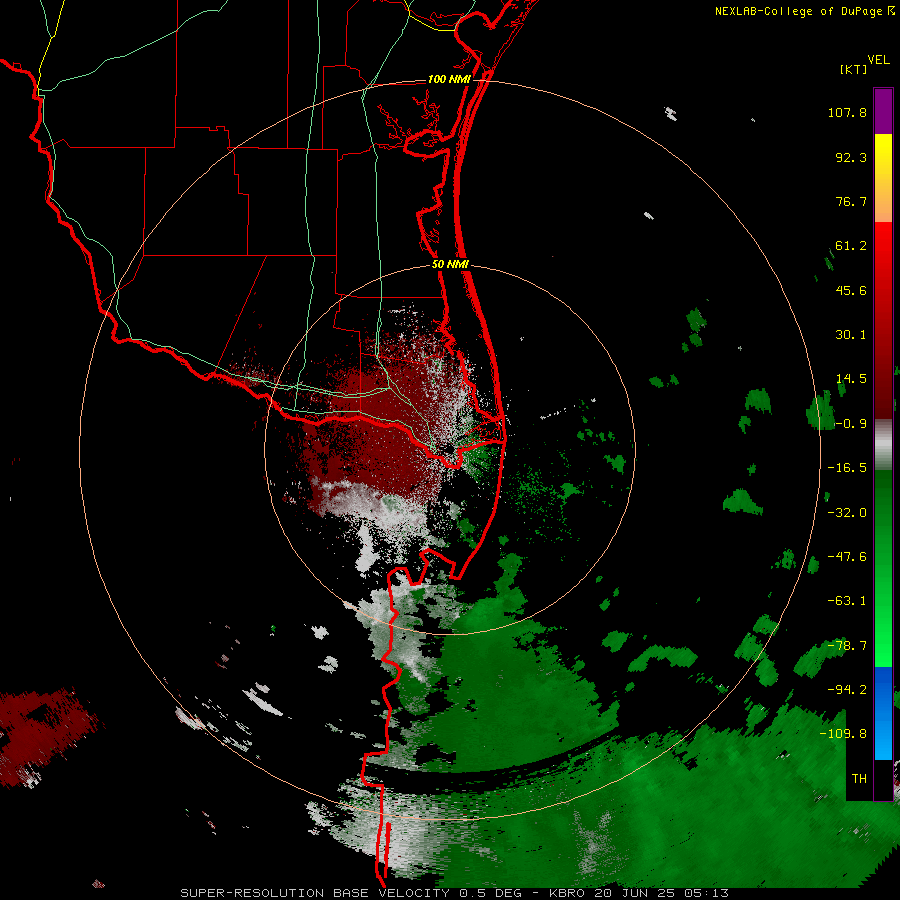Pick the purple segment of the color bar
Image resolution: width=900 pixels, height=900 pixels.
click(883, 111)
